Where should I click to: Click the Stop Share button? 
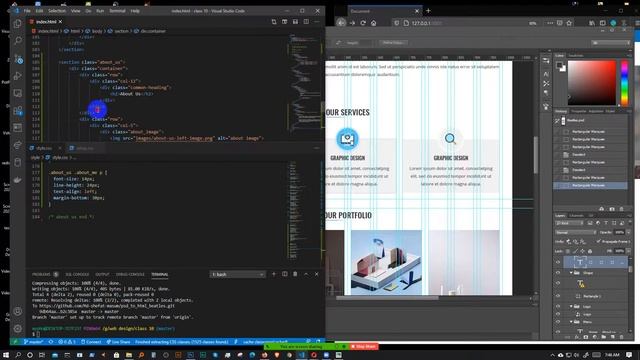click(x=364, y=347)
